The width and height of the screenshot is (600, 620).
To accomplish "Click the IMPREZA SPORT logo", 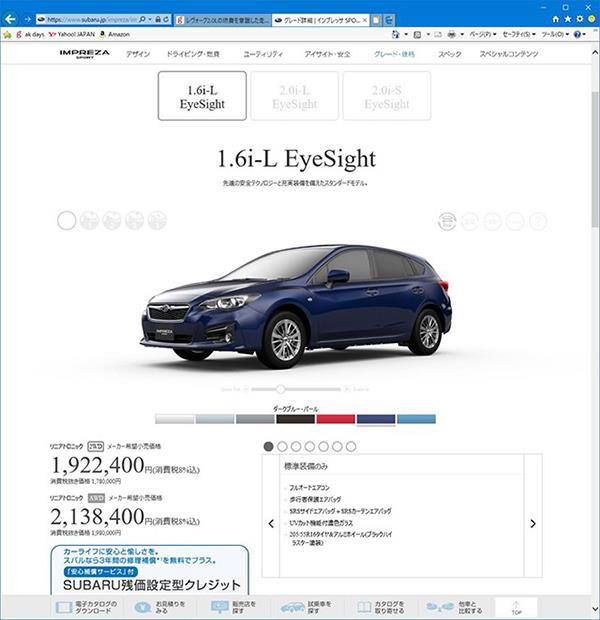I will pyautogui.click(x=85, y=53).
